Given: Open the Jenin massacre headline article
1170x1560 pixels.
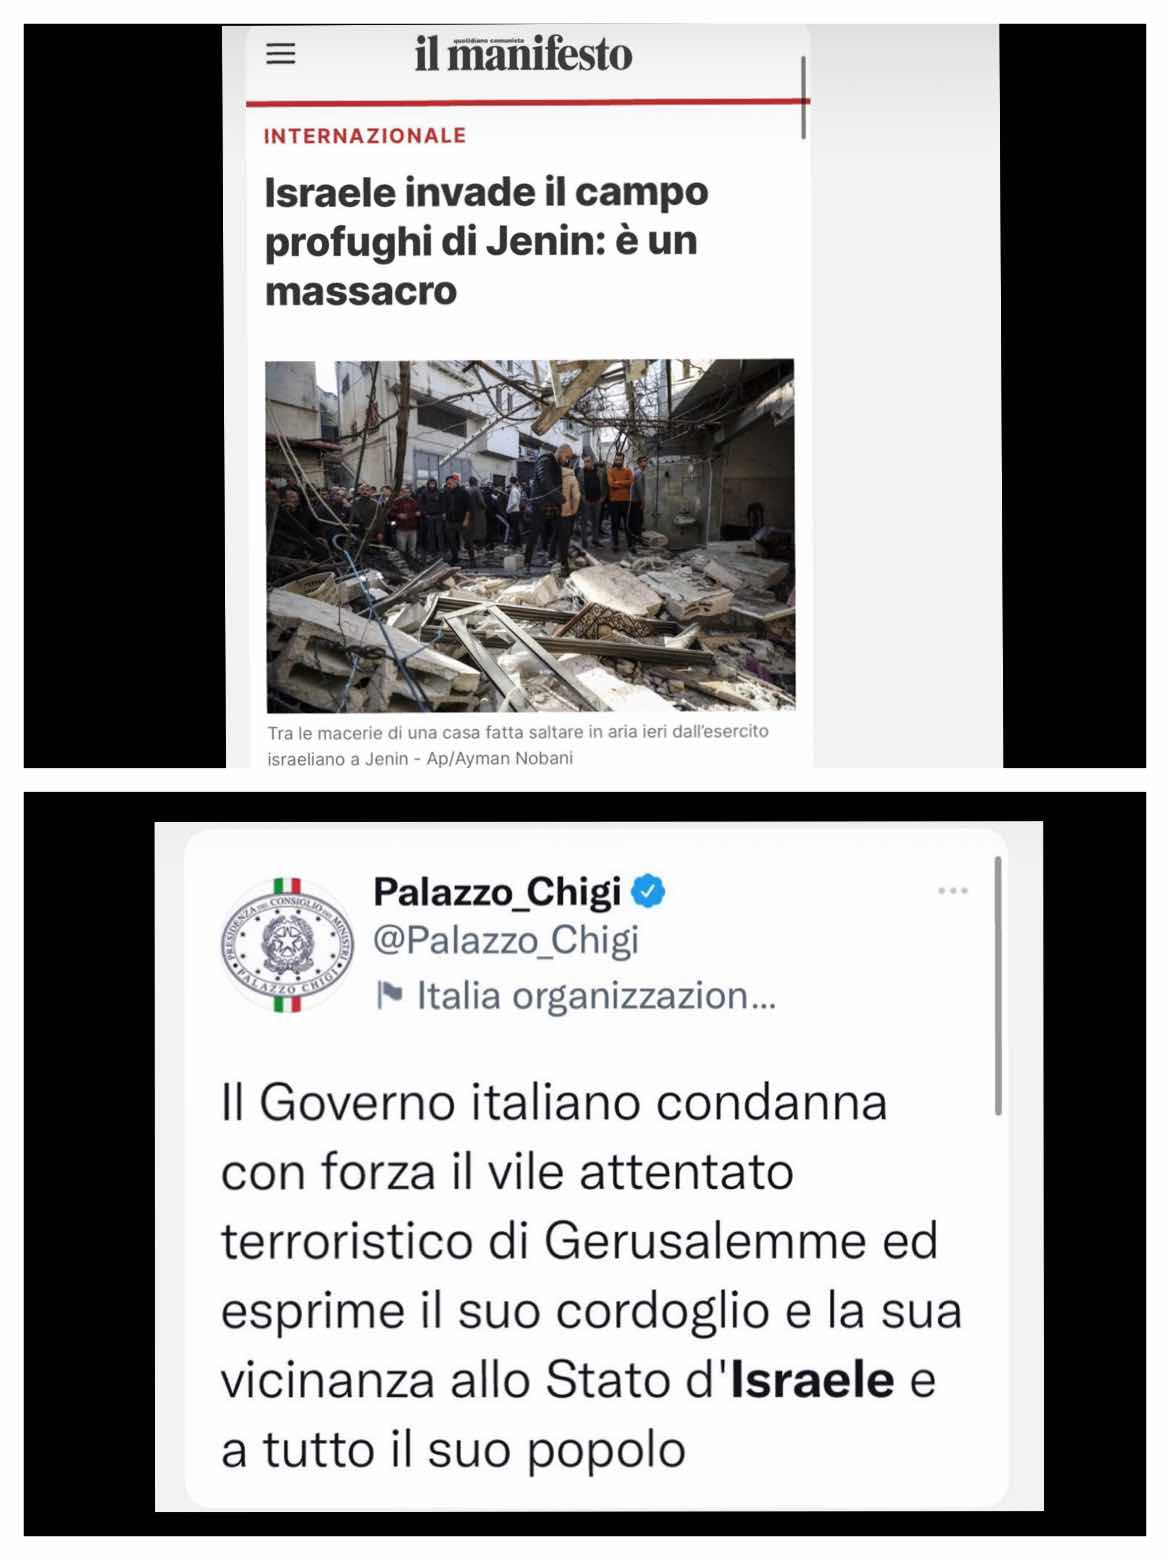Looking at the screenshot, I should (486, 241).
